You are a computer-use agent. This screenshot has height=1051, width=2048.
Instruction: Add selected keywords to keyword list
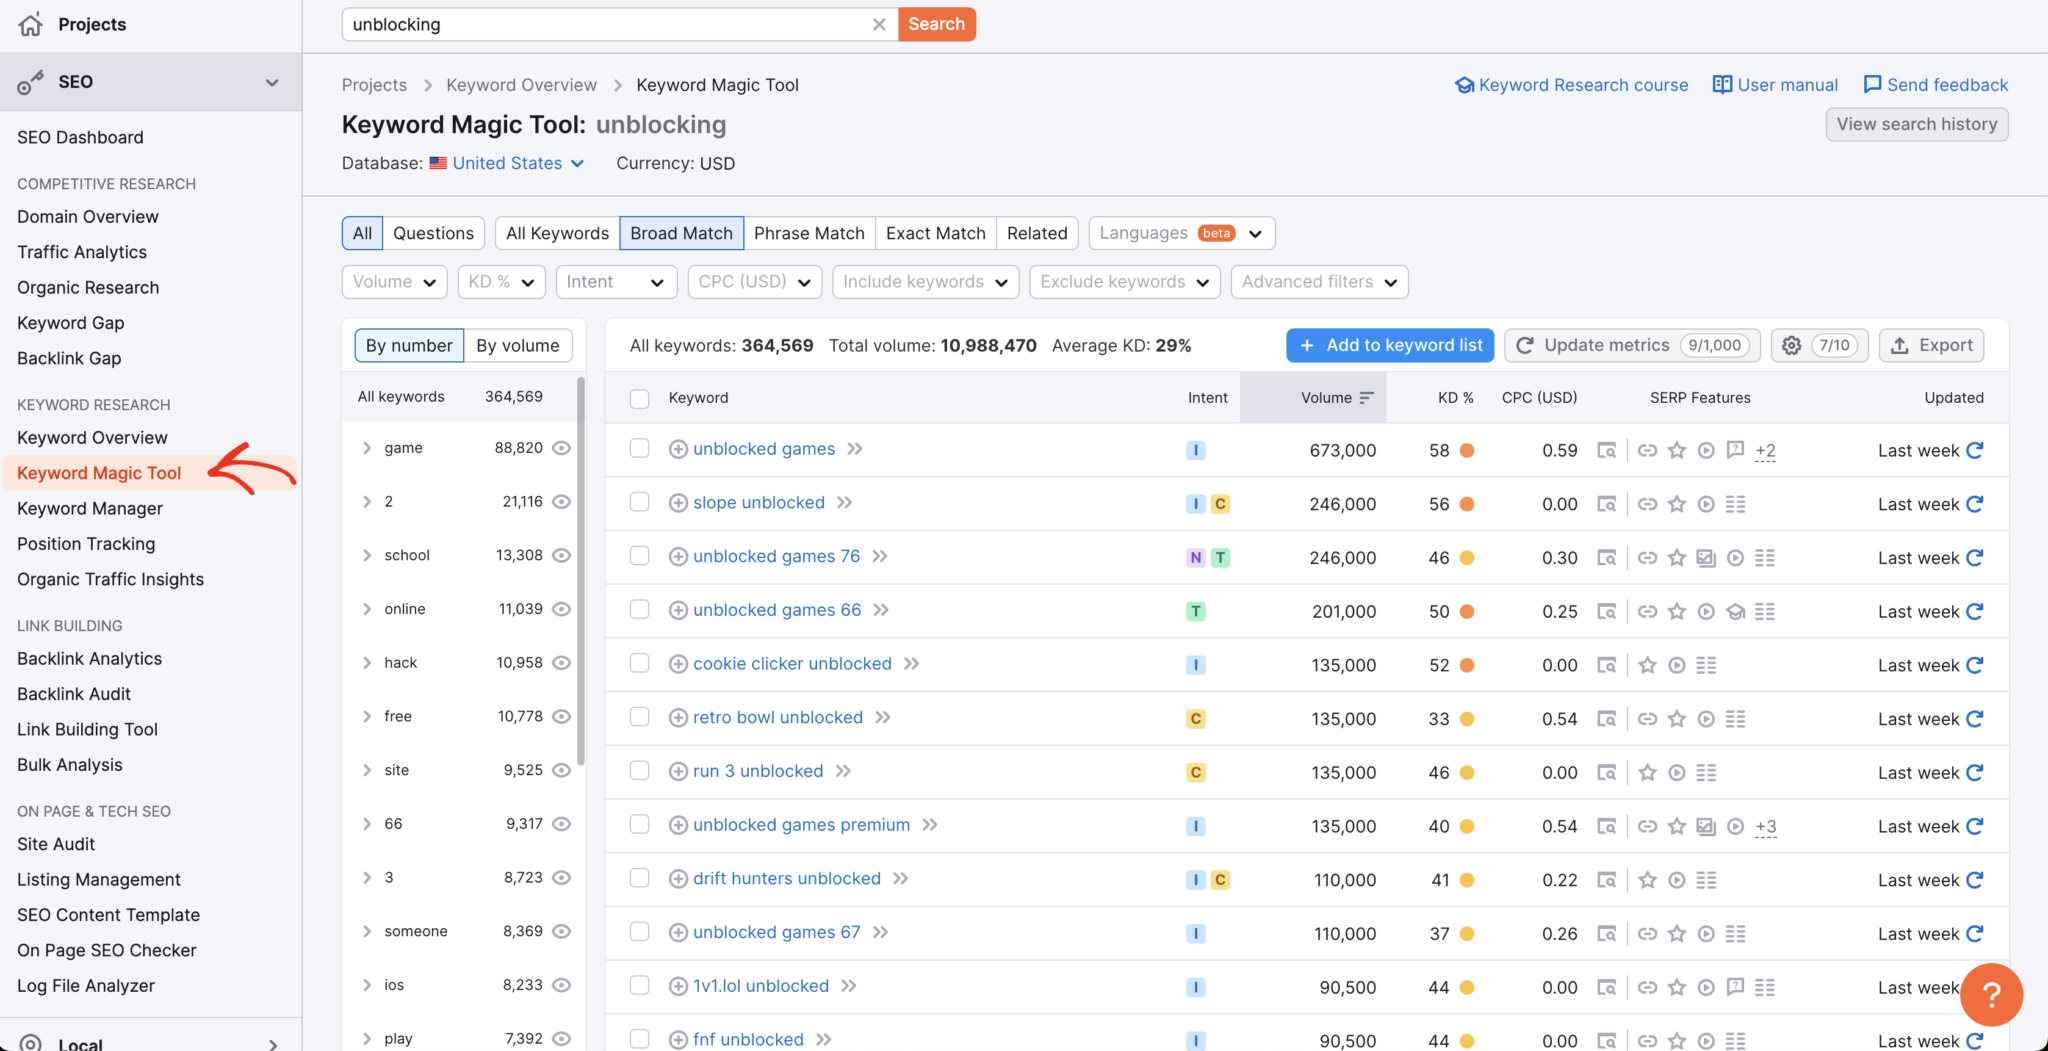coord(1390,345)
